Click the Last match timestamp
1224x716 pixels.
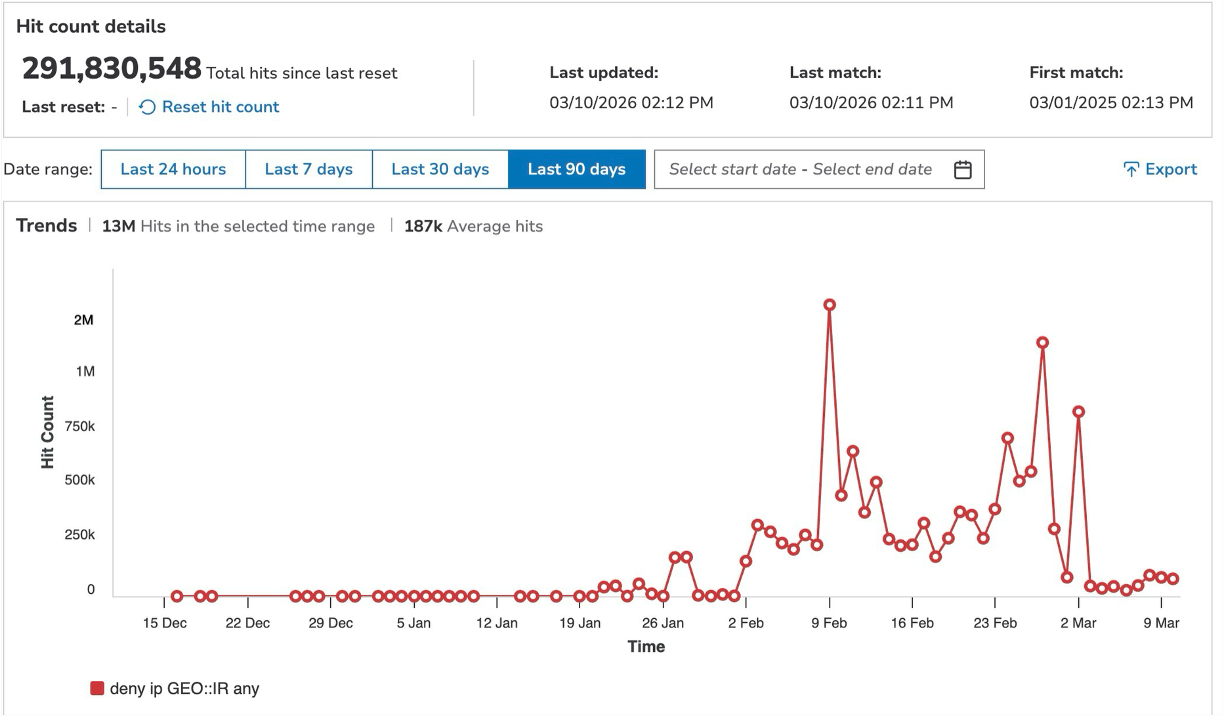click(870, 102)
